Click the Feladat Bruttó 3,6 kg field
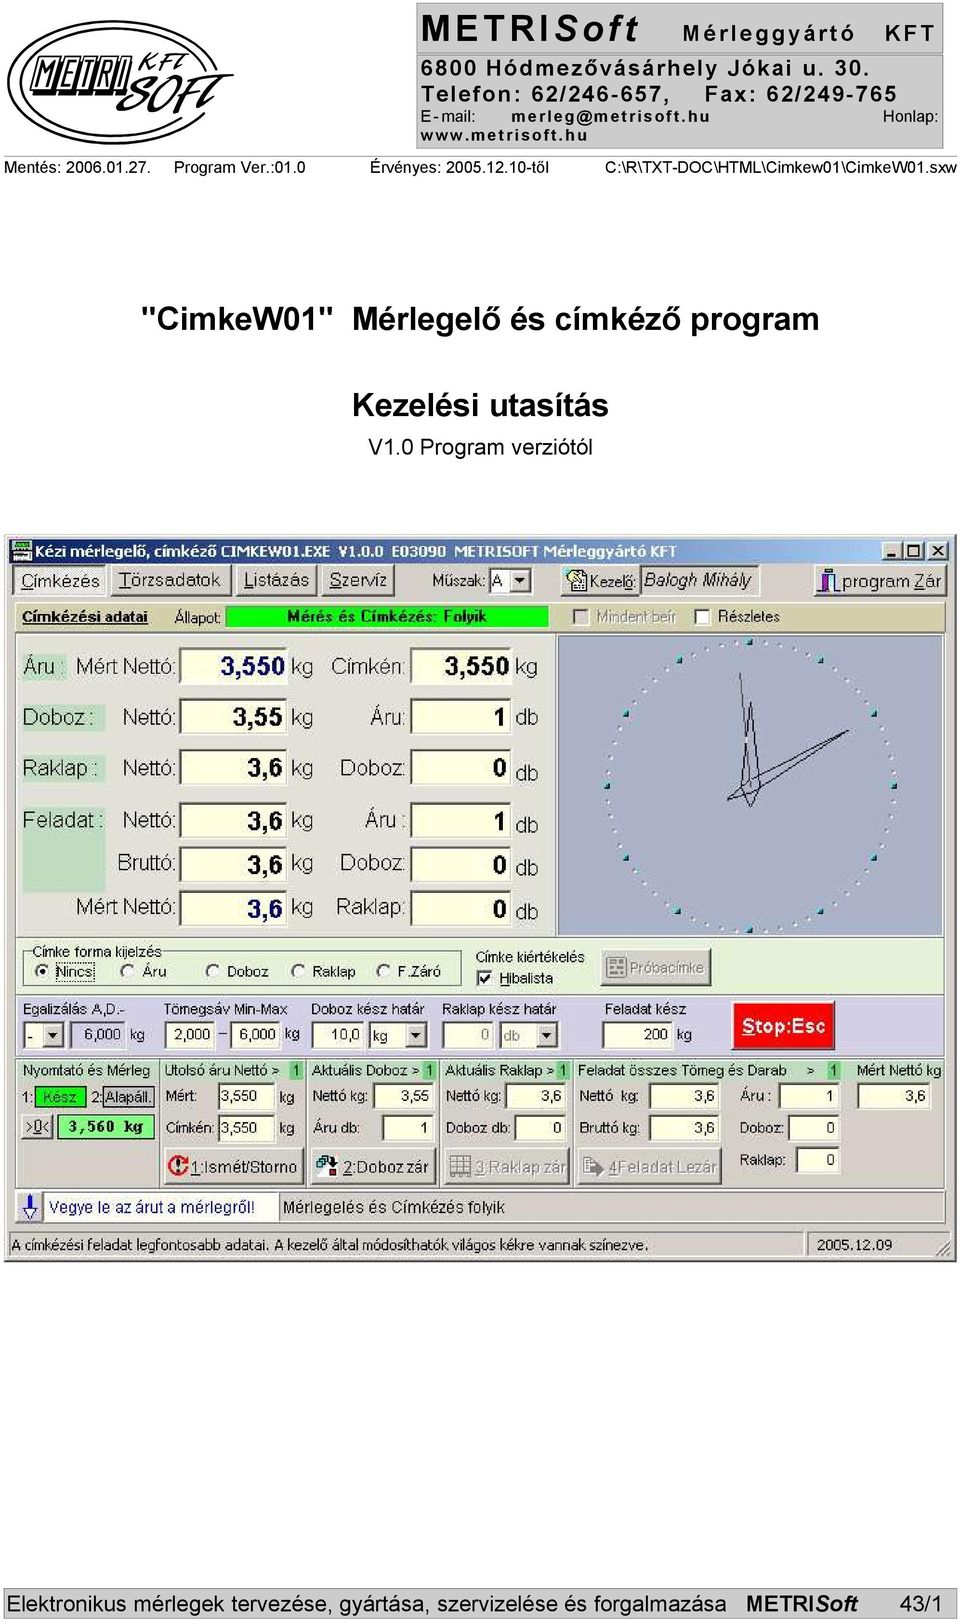This screenshot has height=1622, width=960. [233, 864]
